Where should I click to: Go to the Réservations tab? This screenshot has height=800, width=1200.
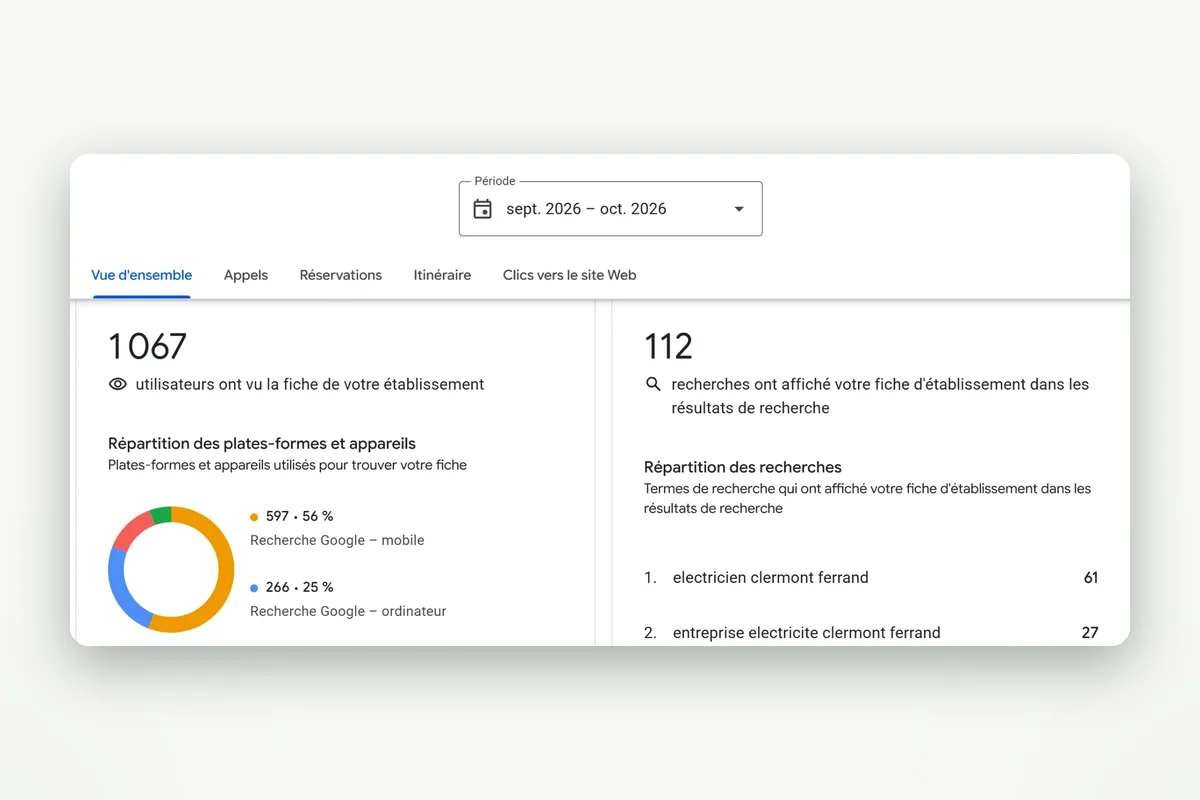(341, 275)
